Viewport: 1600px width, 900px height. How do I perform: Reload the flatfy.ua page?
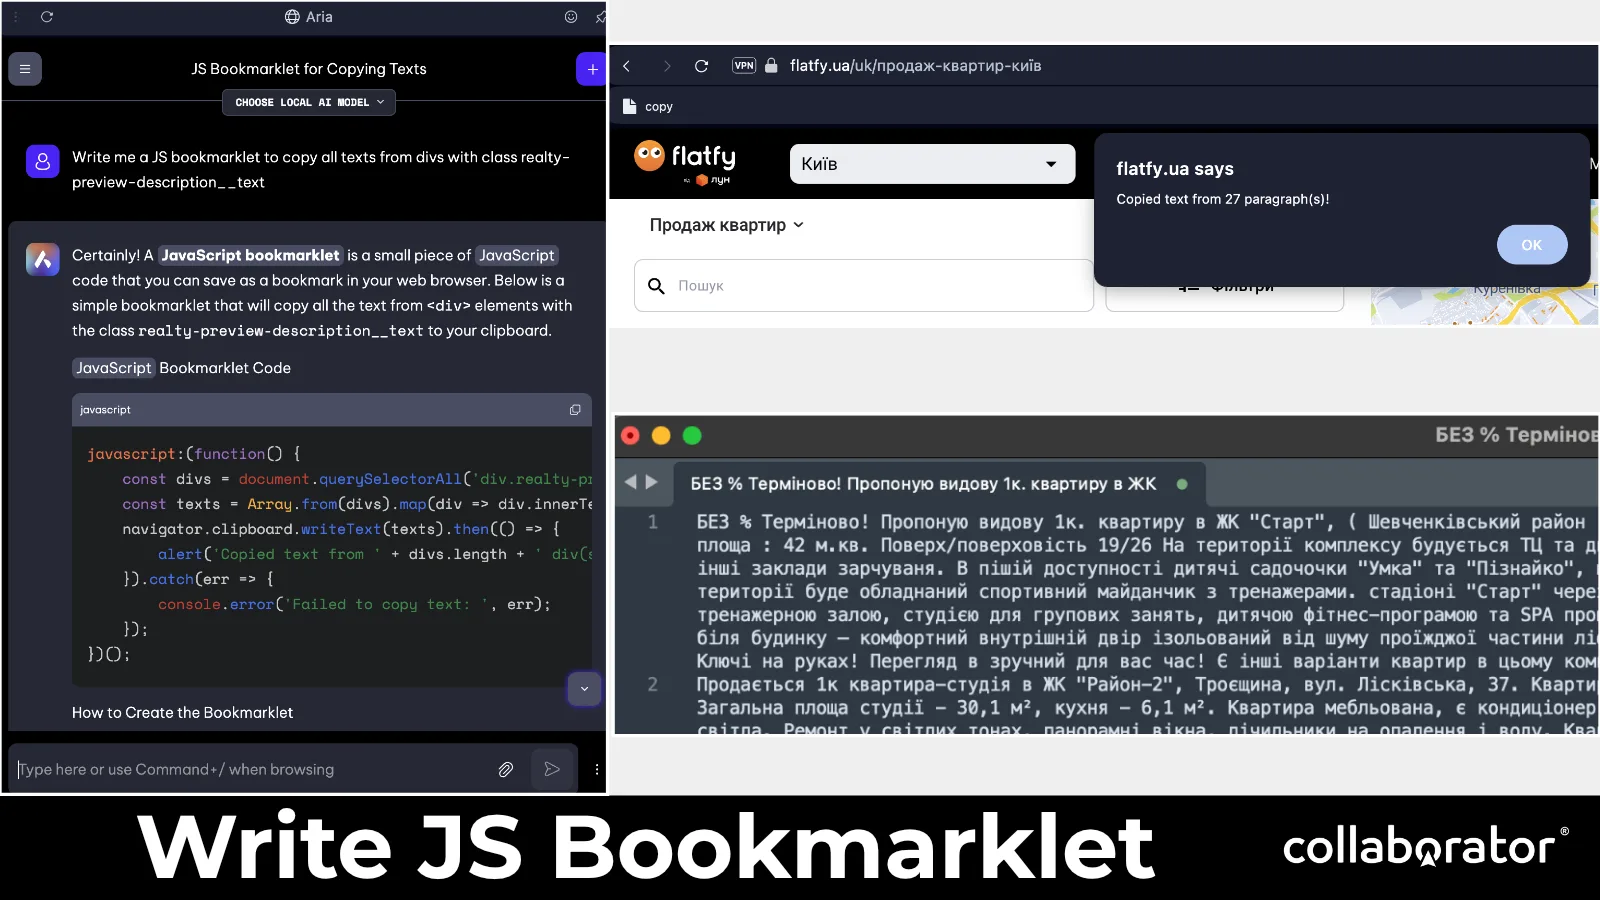pyautogui.click(x=702, y=66)
